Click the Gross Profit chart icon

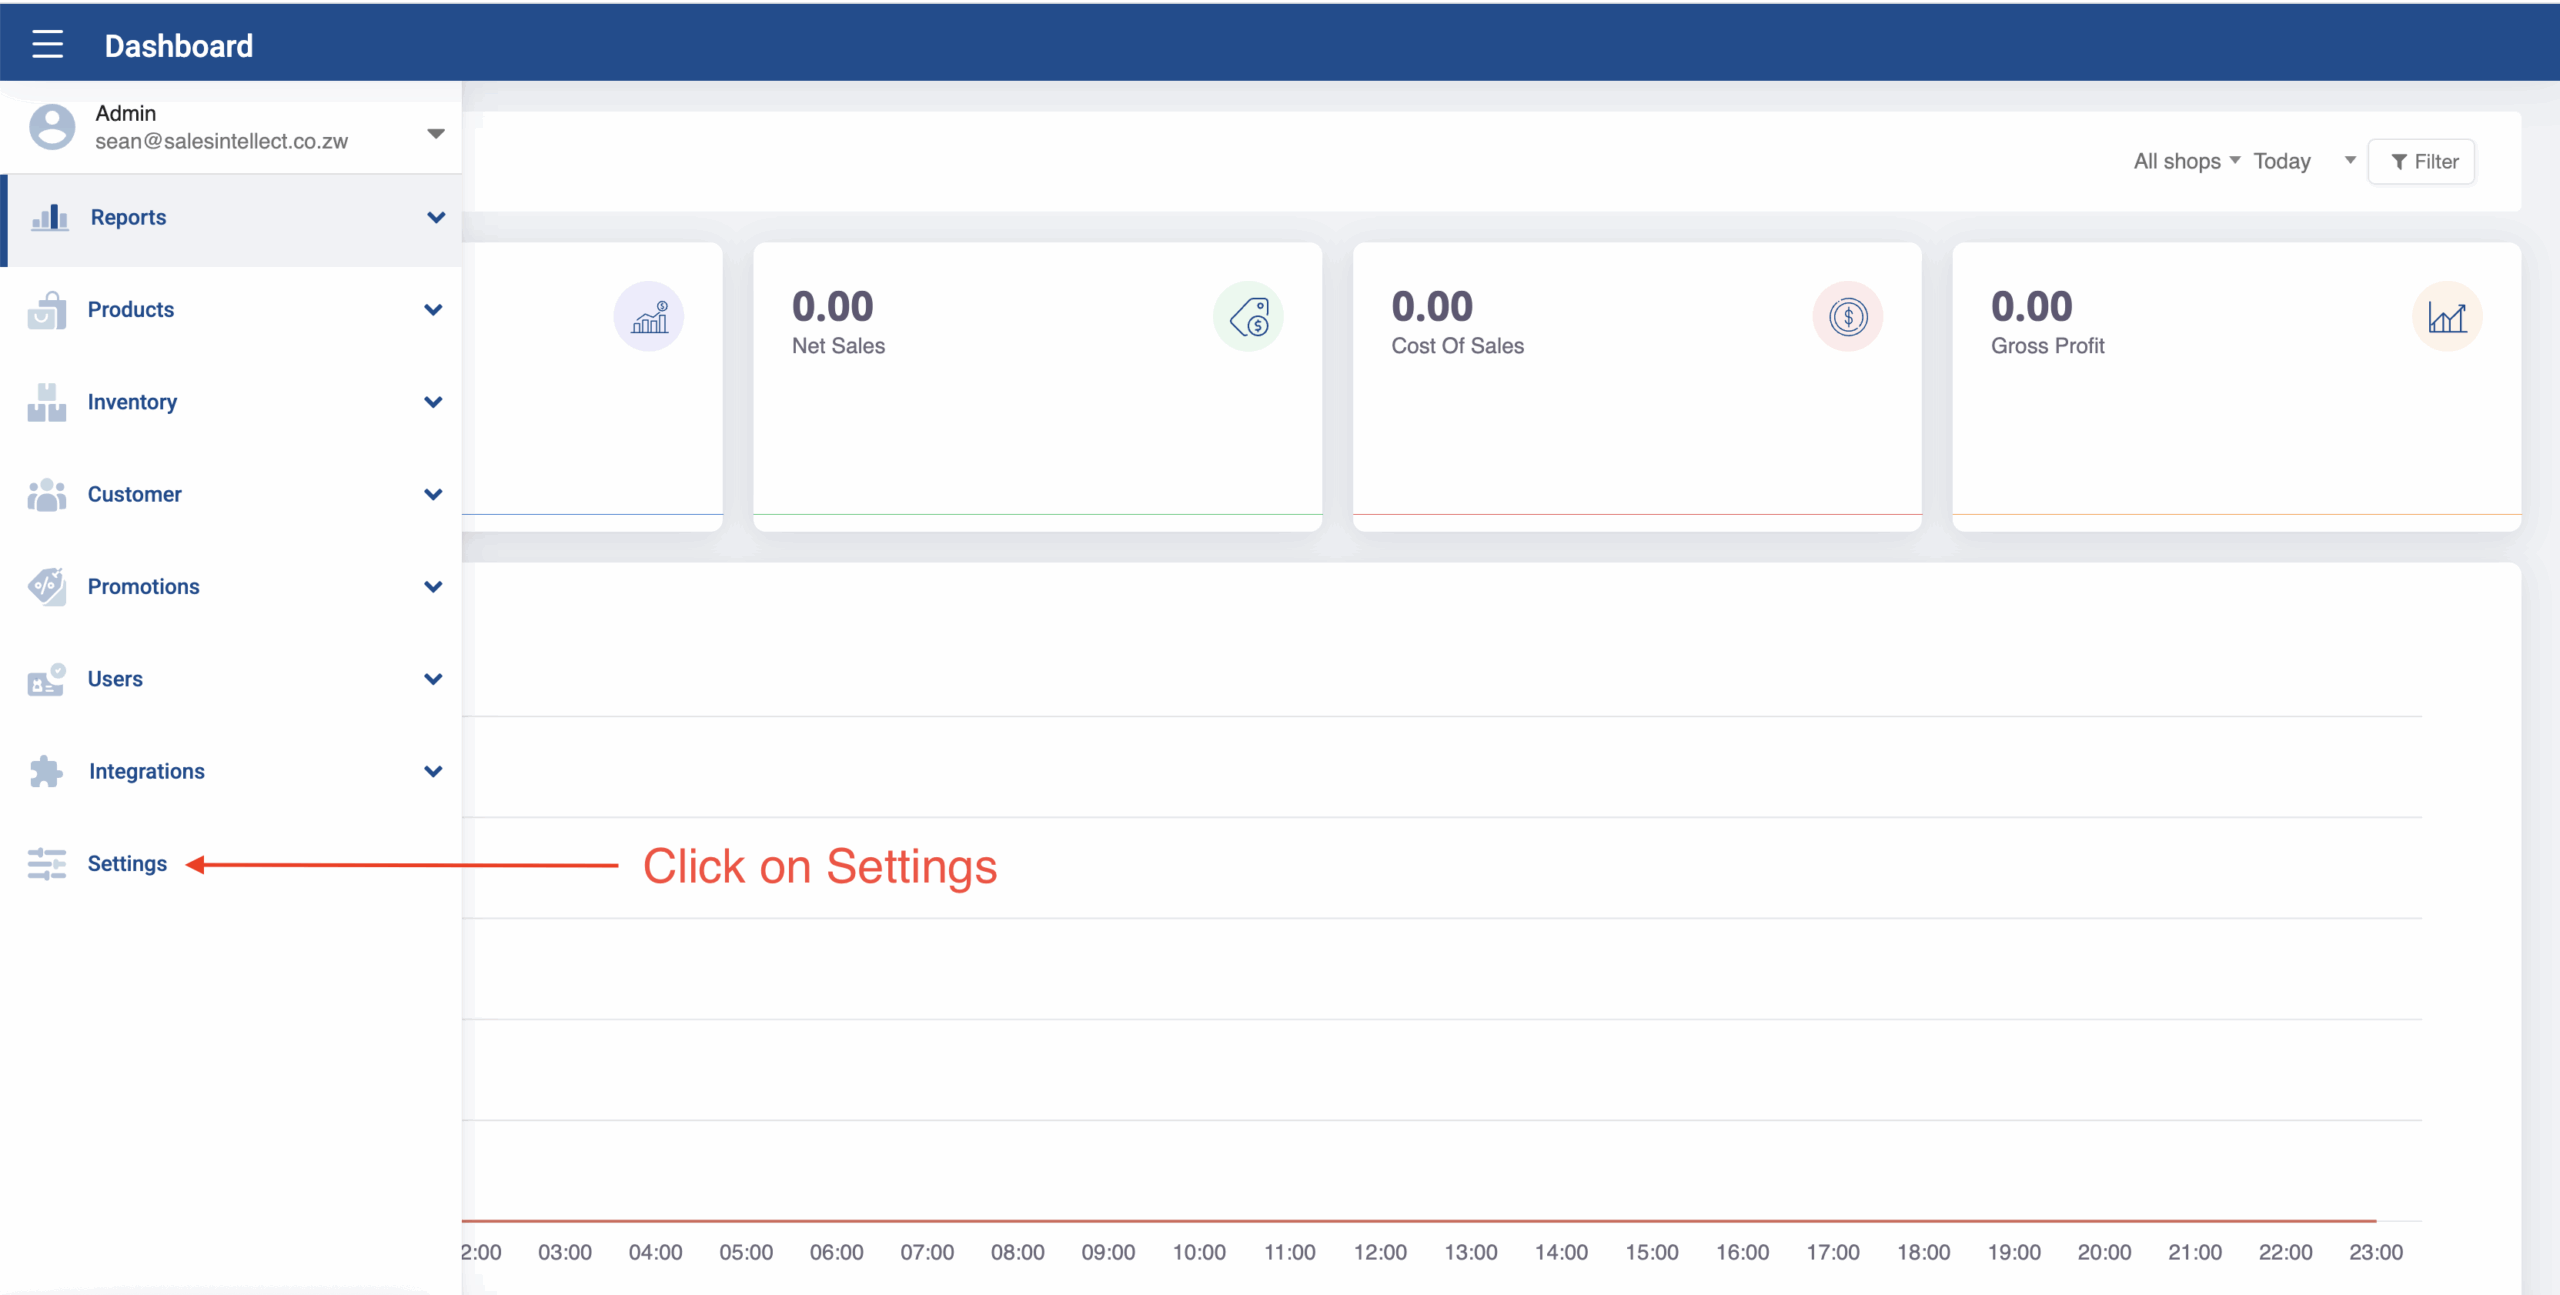(2446, 317)
